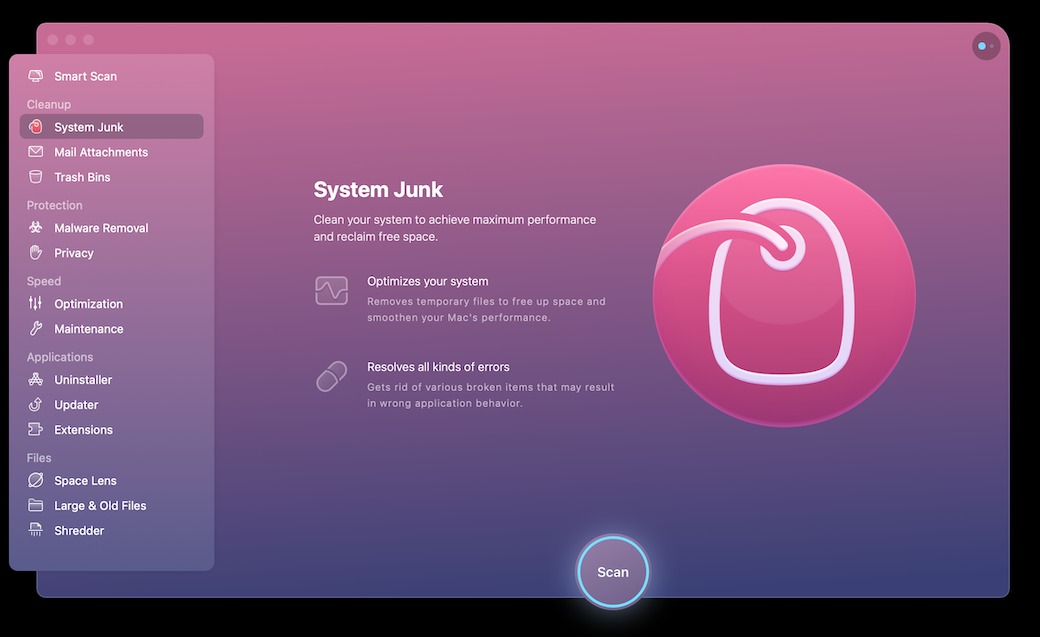Select Space Lens in Files
The image size is (1040, 637).
(x=85, y=481)
